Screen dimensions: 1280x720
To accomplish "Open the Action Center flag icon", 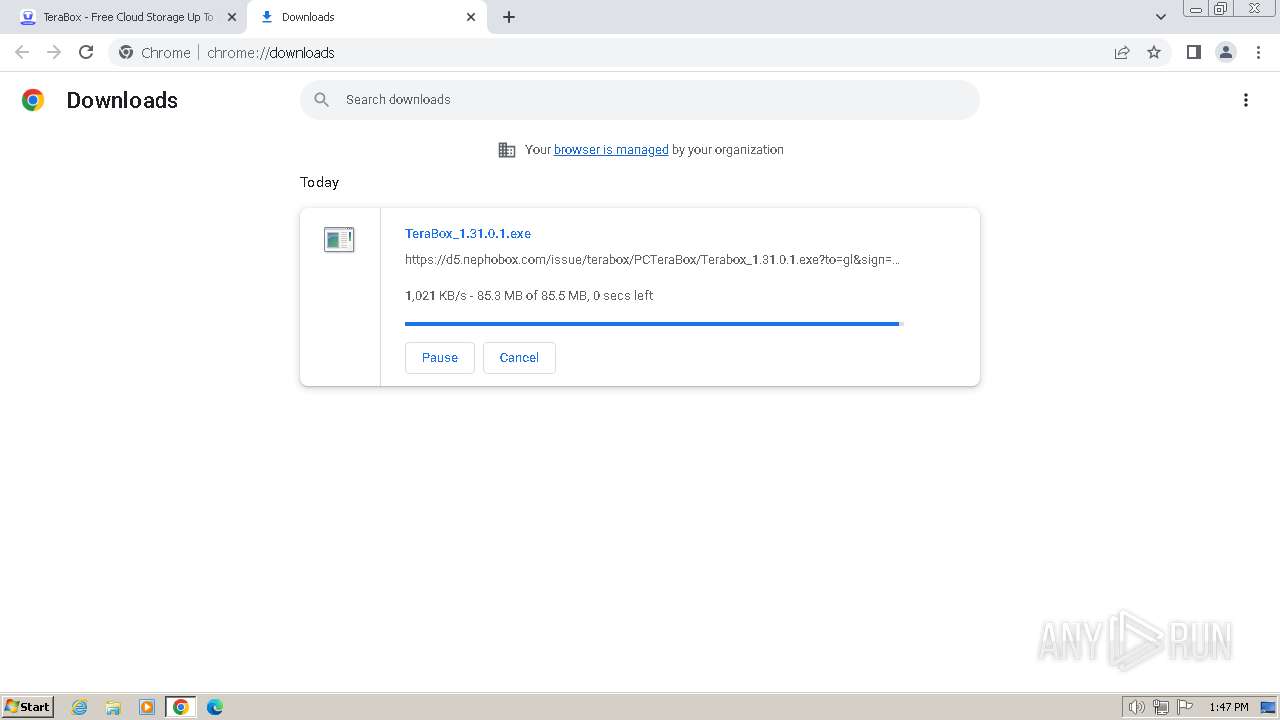I will pos(1185,707).
